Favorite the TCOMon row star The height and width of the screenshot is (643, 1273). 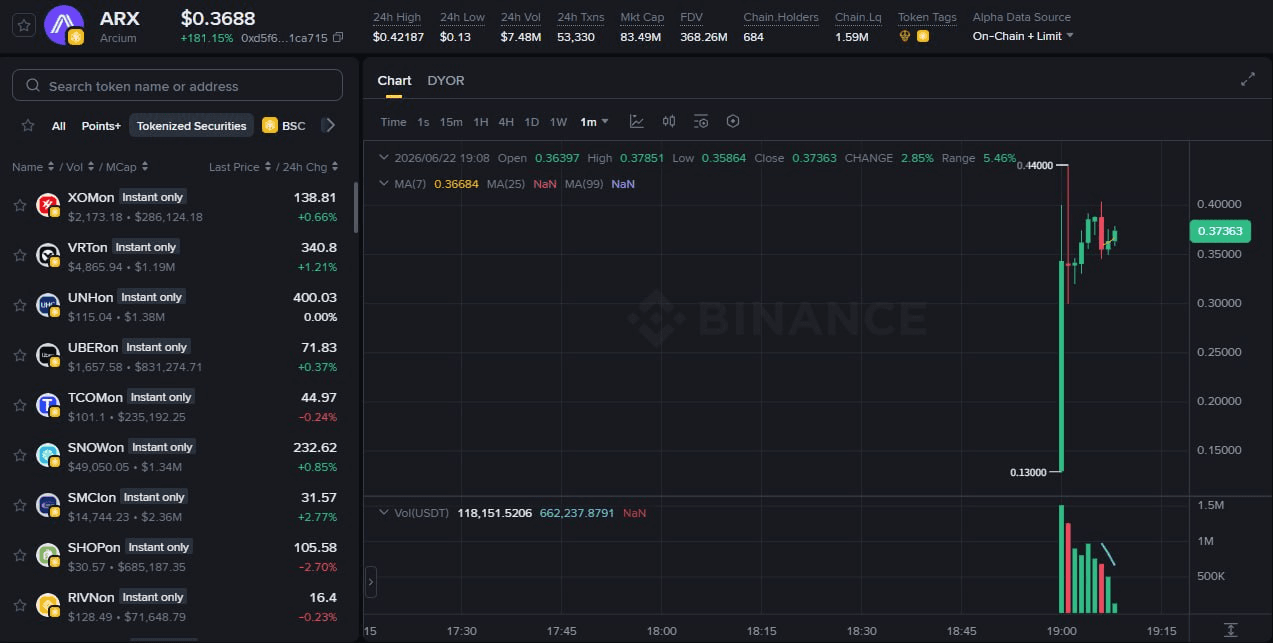pos(19,405)
